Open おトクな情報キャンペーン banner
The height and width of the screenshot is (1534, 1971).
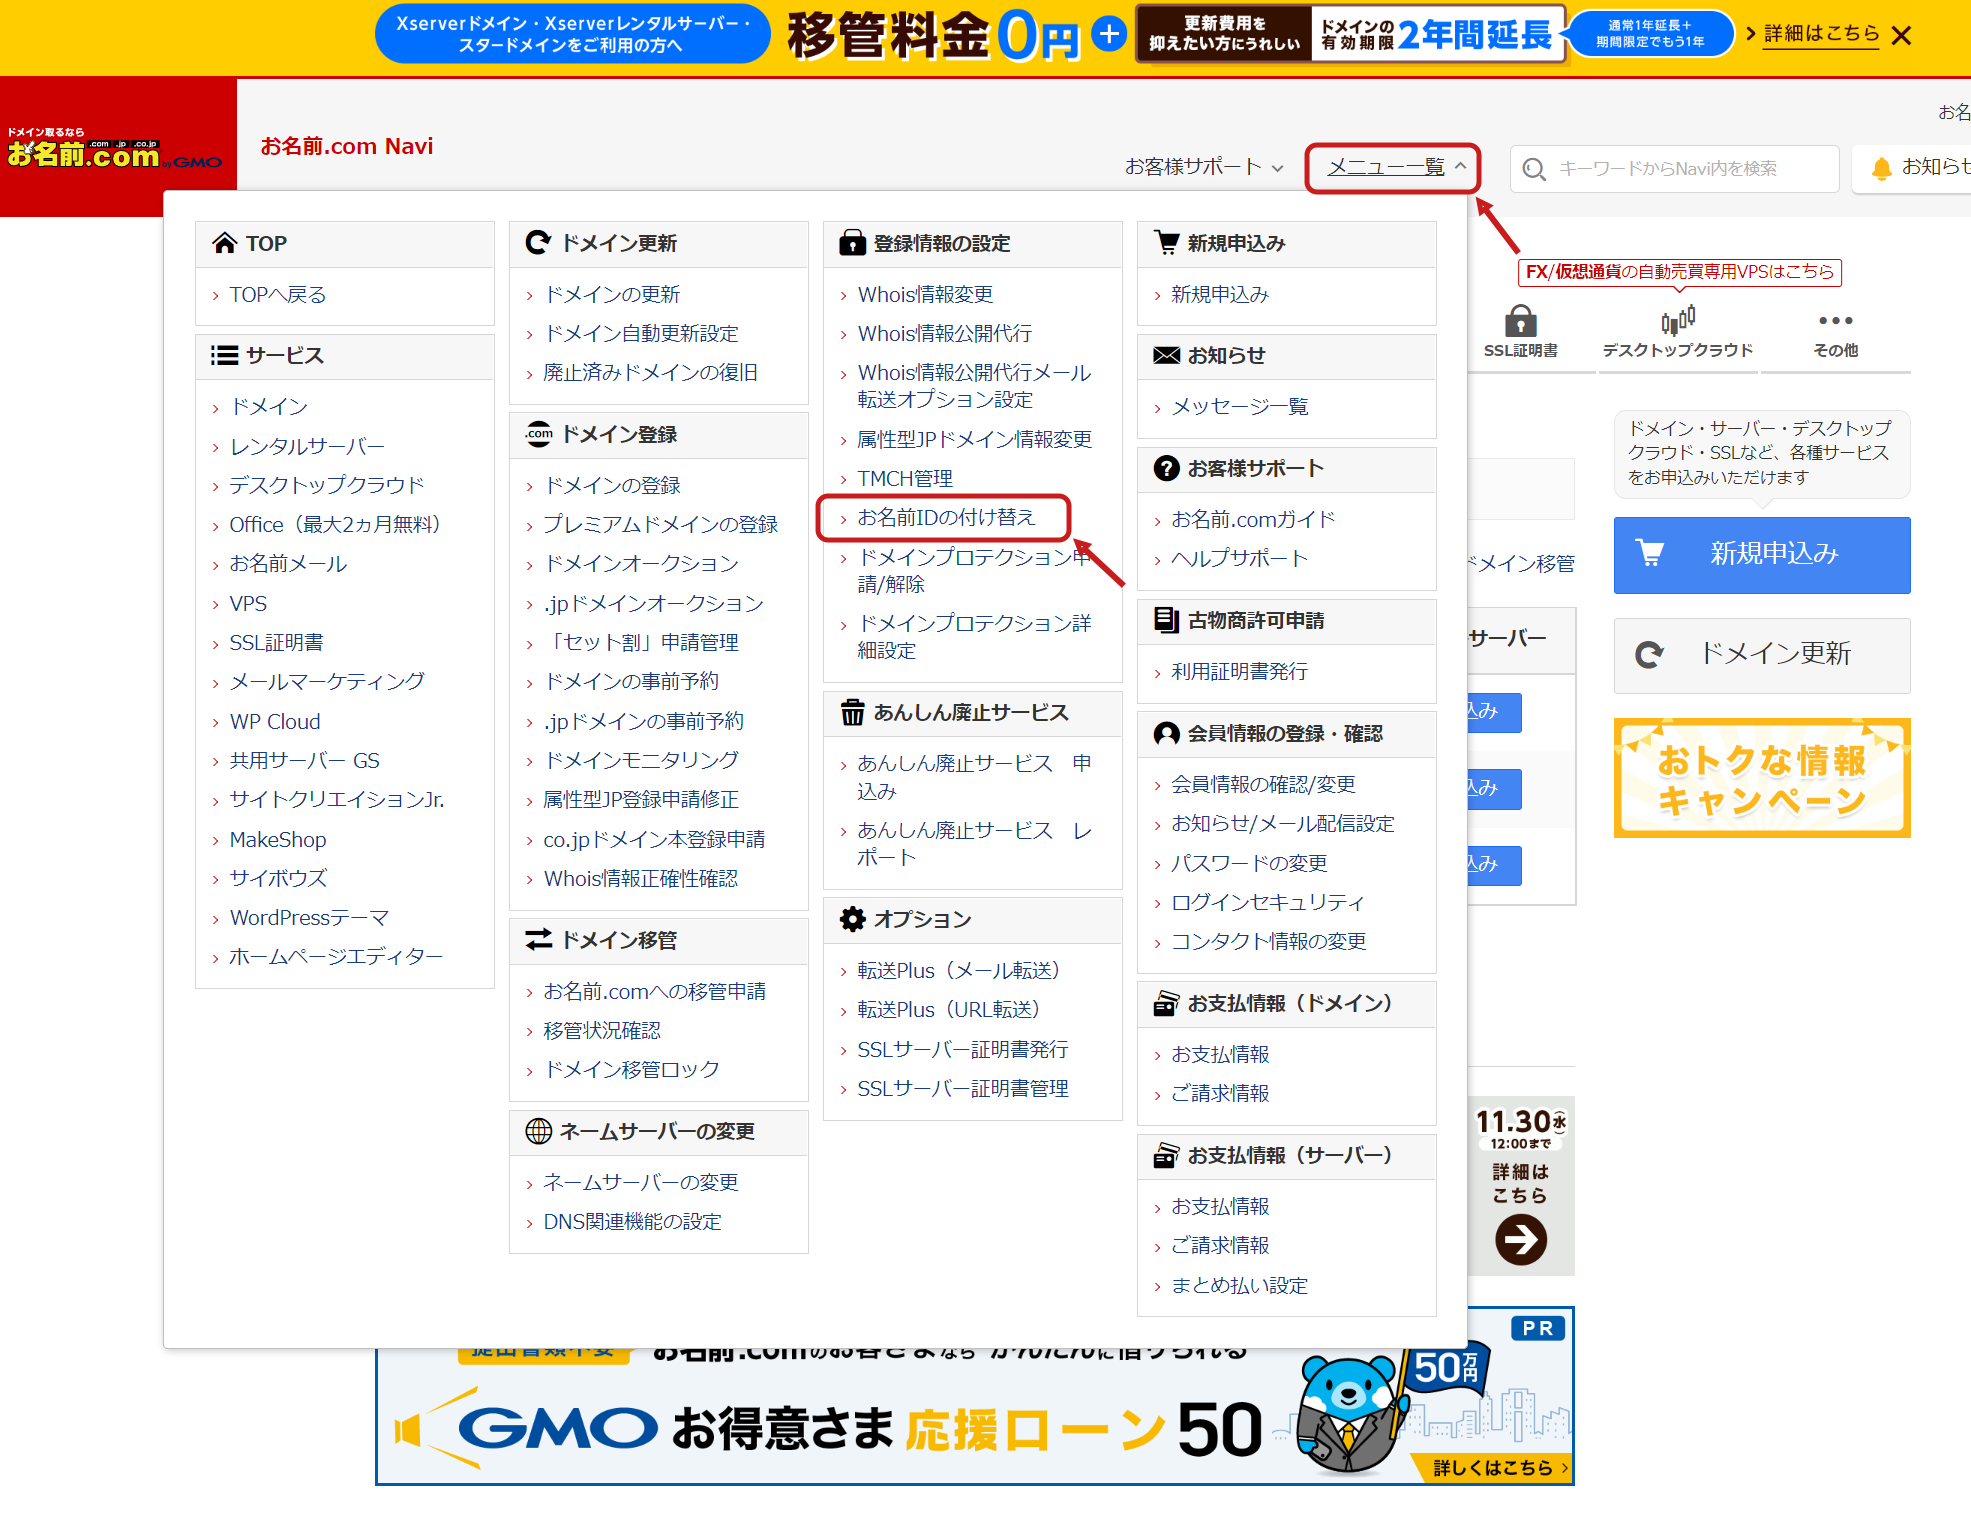1761,778
